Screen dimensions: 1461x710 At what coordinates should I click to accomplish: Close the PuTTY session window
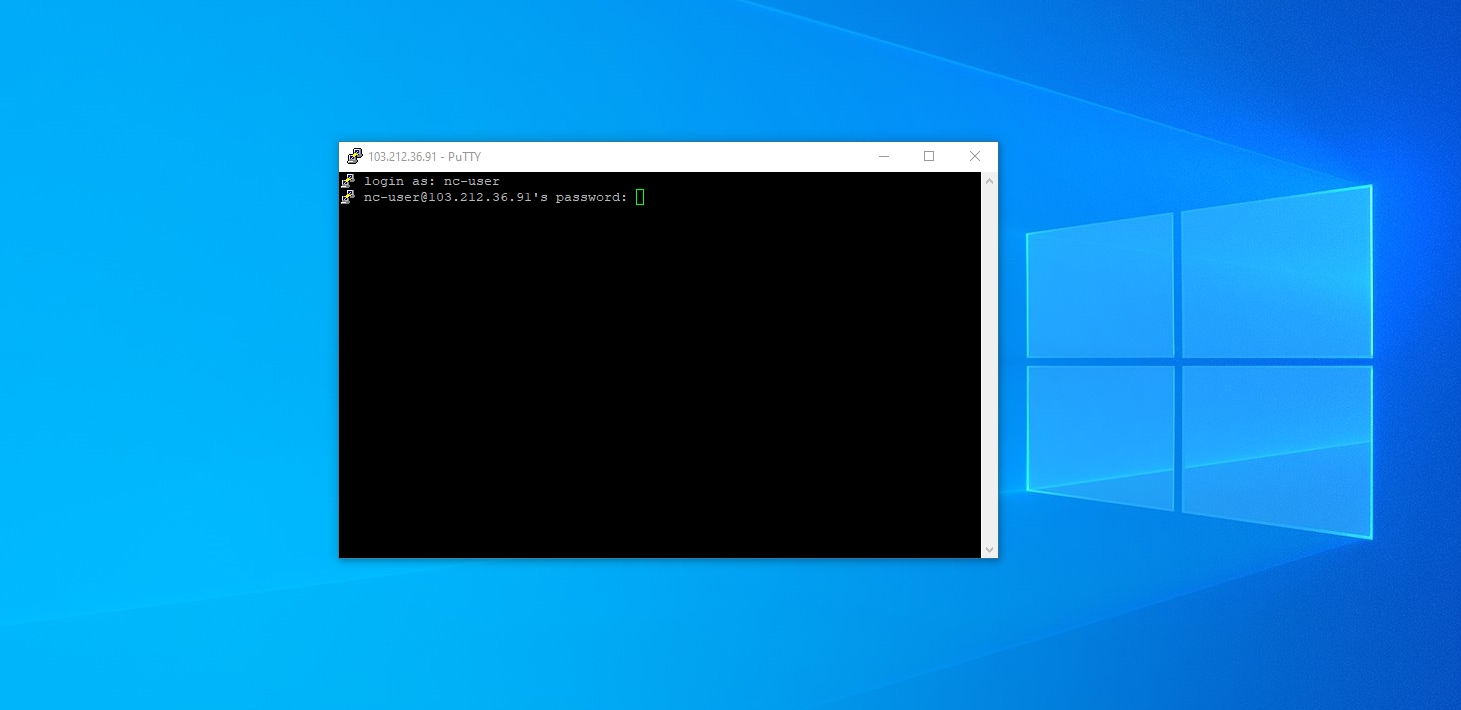pos(974,156)
